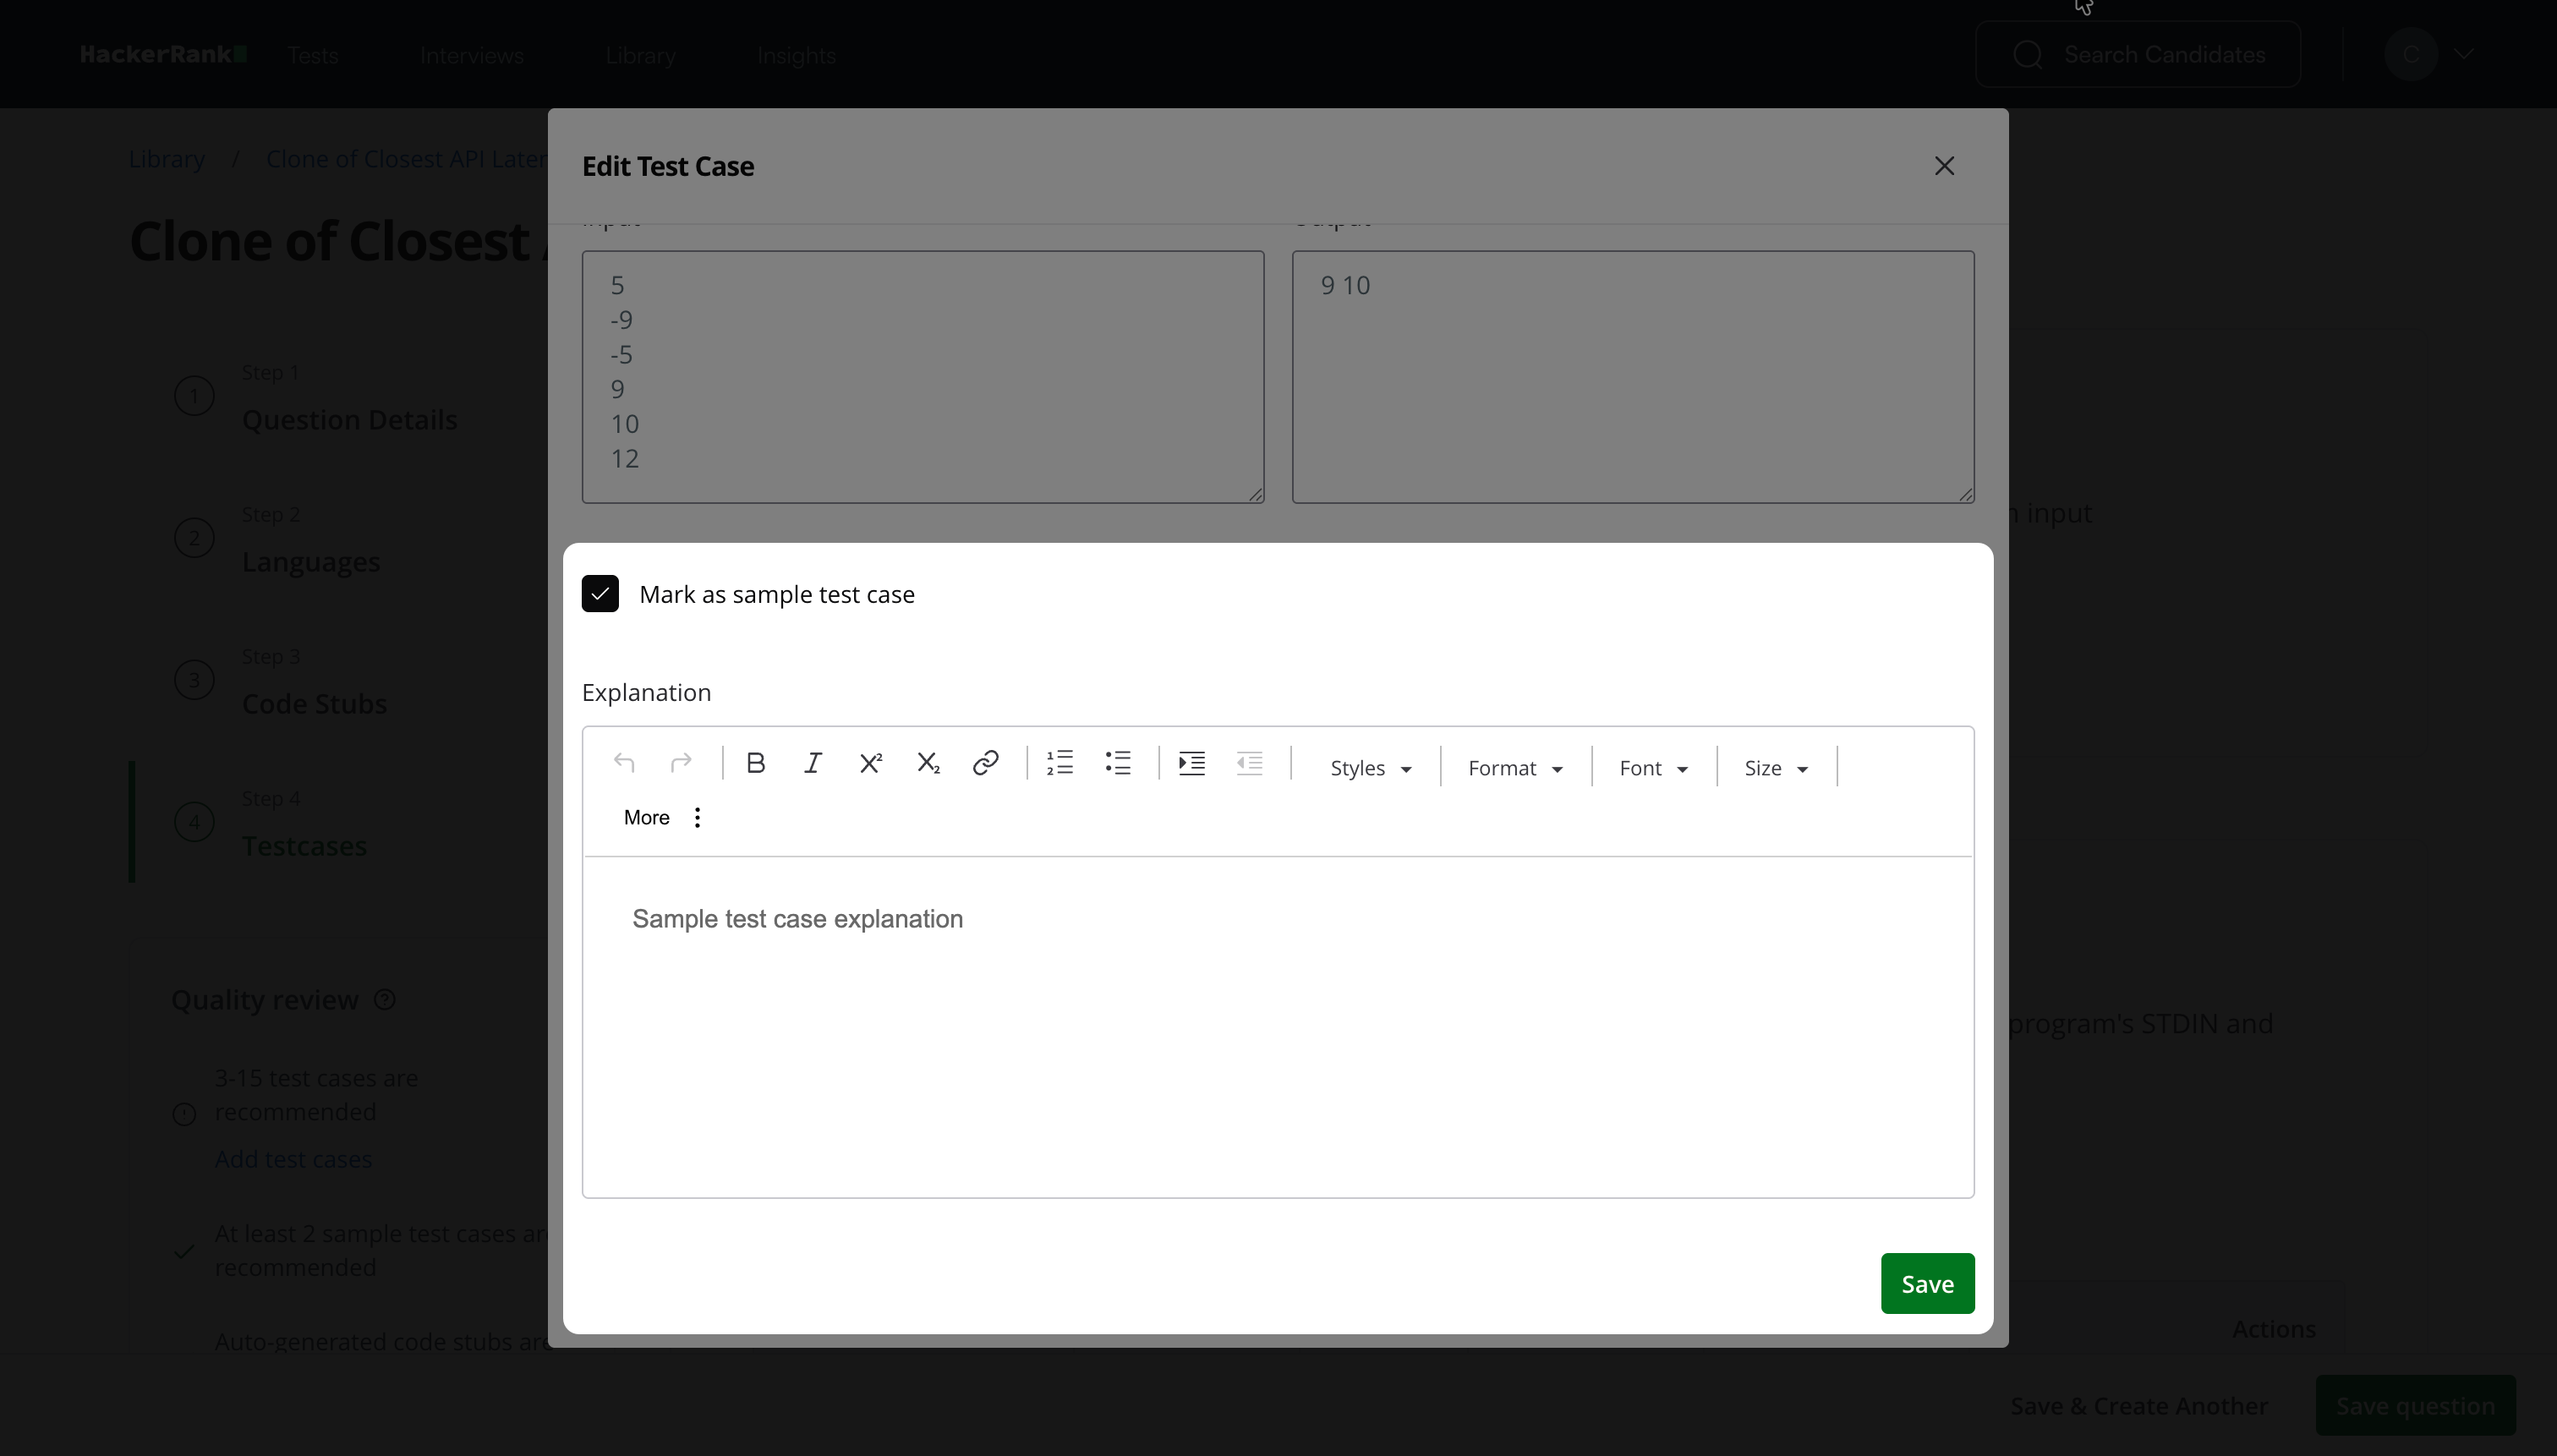The width and height of the screenshot is (2557, 1456).
Task: Go to Step 3 Code Stubs
Action: (x=280, y=682)
